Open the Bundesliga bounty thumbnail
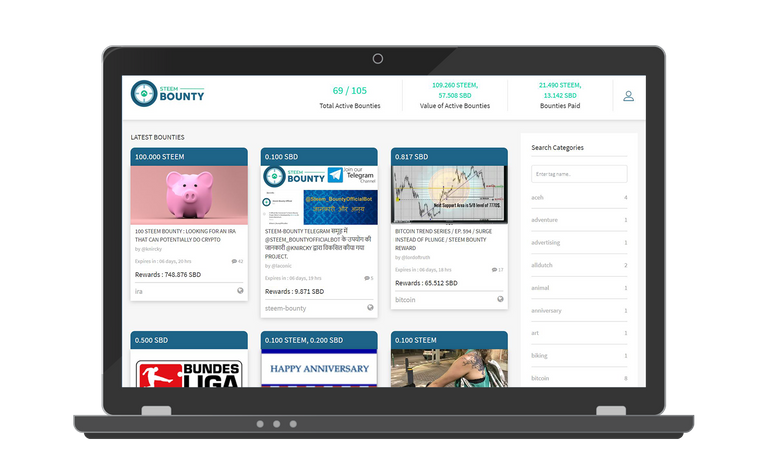This screenshot has height=463, width=768. 189,368
